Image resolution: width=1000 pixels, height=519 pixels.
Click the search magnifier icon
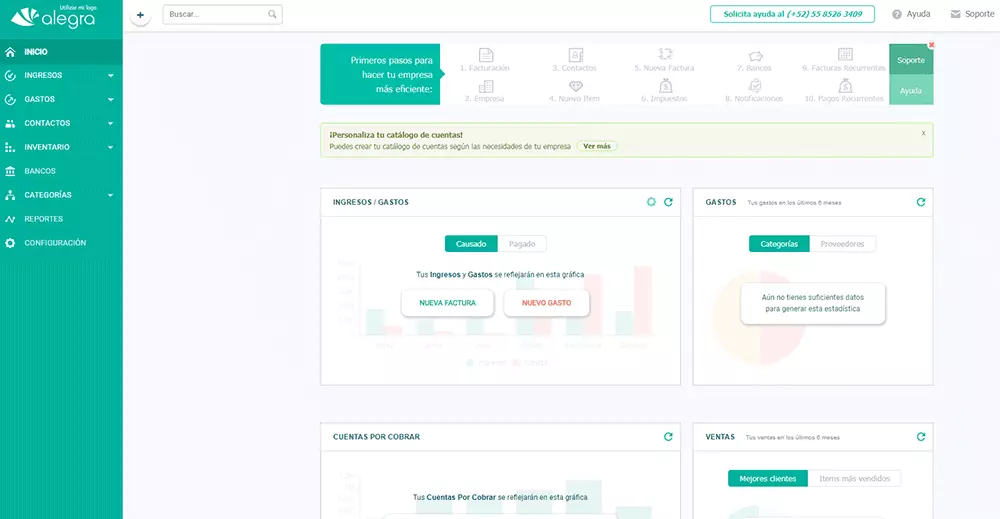pos(272,15)
